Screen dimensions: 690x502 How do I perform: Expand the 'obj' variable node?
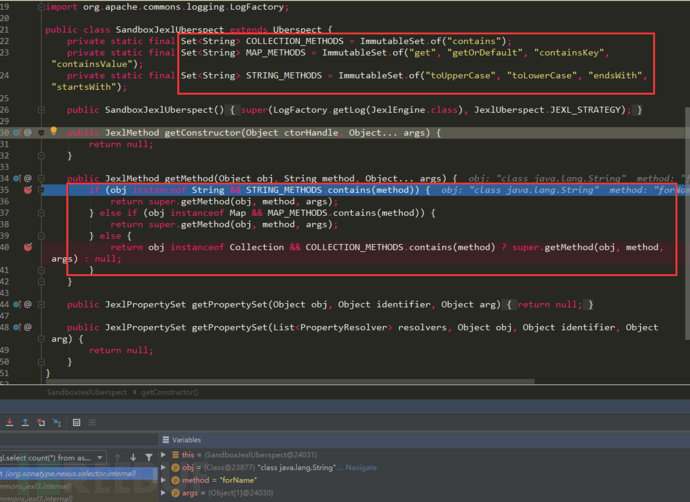(x=164, y=467)
